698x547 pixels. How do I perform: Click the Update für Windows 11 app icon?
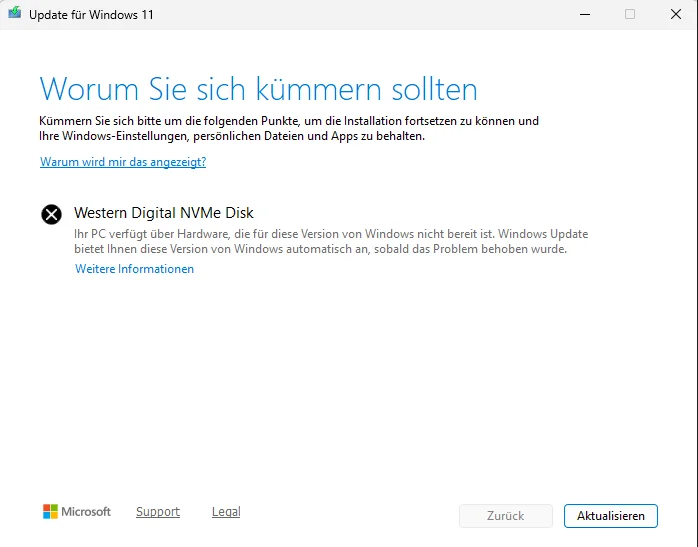pos(14,13)
